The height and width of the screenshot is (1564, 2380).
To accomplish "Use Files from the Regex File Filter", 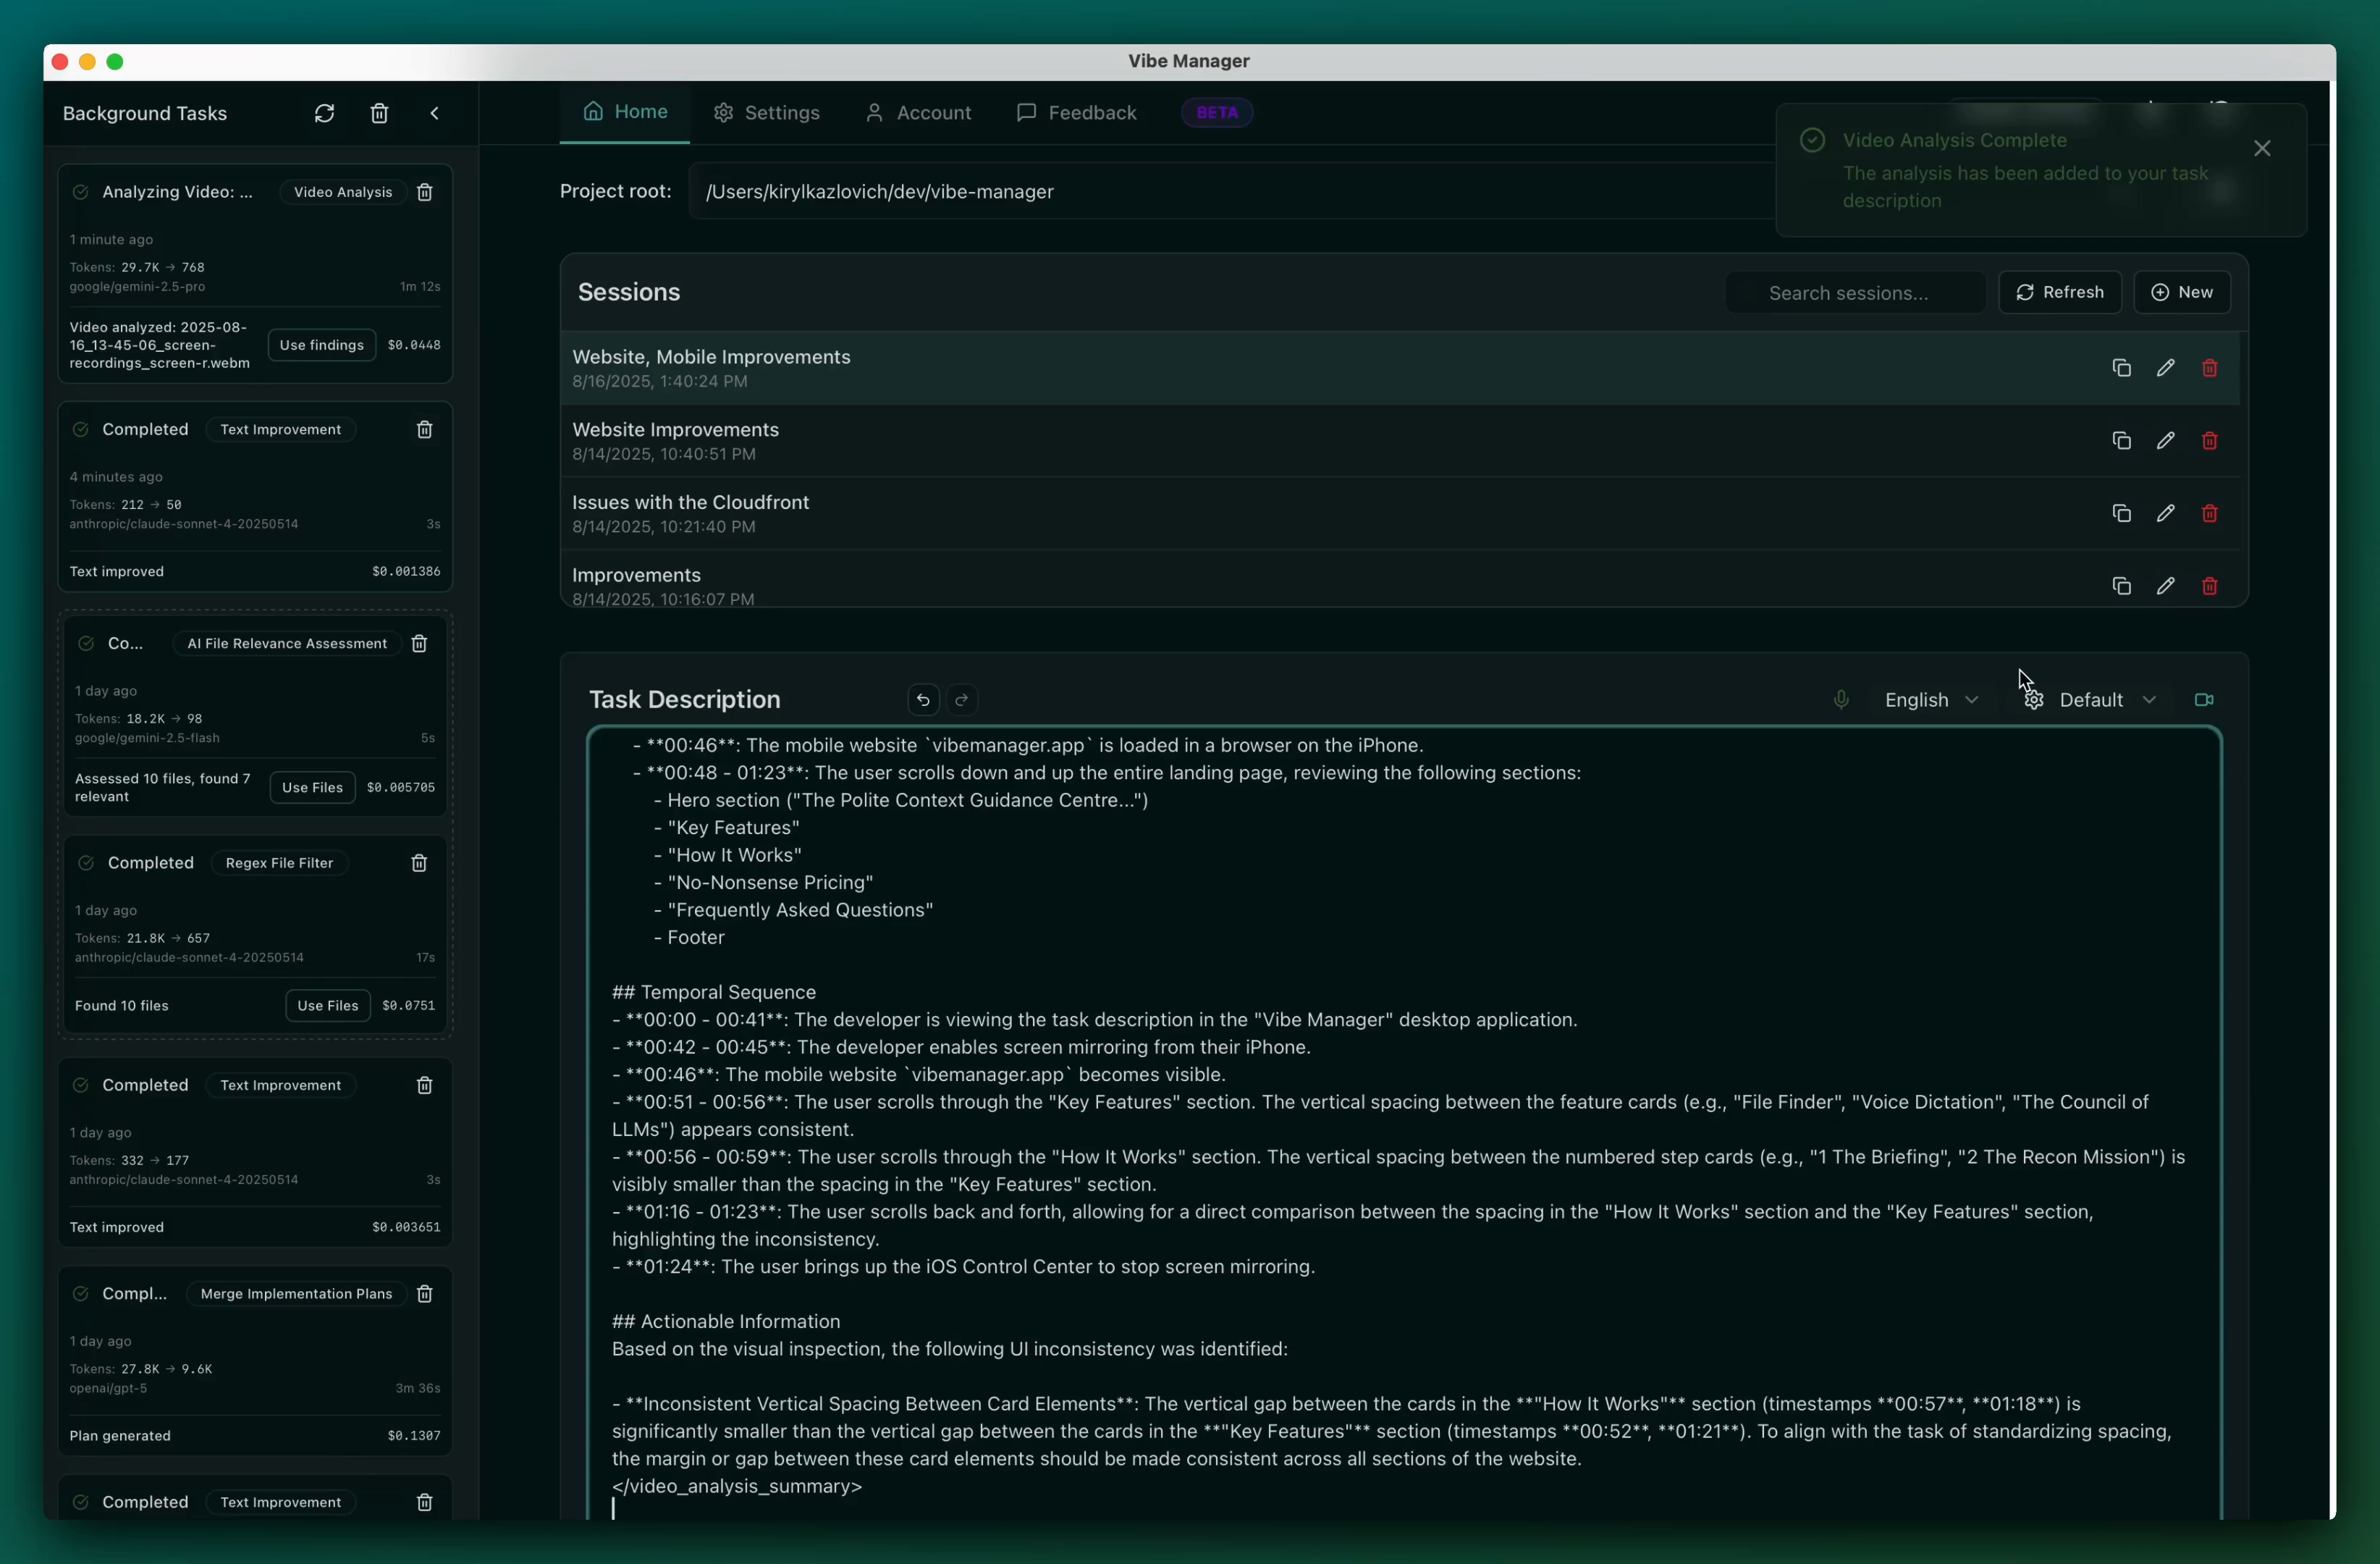I will click(x=328, y=1006).
